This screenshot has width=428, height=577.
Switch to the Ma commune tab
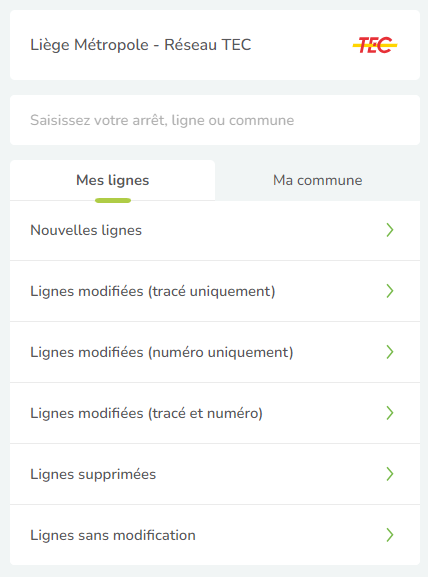click(x=318, y=180)
